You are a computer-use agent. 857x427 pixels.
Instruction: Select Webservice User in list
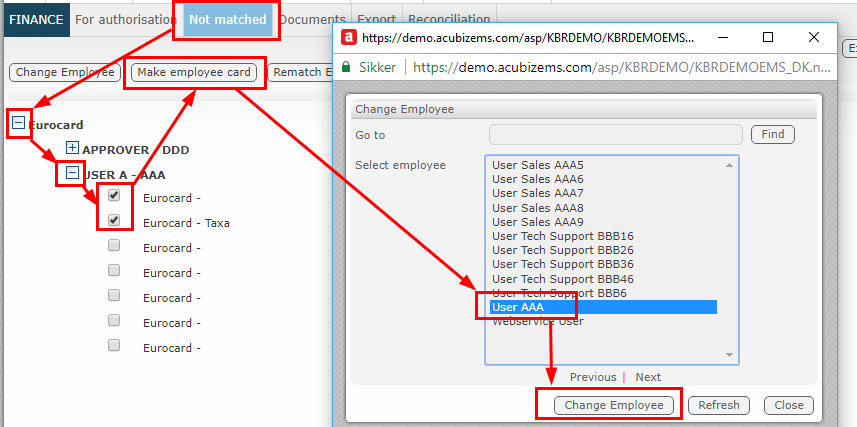click(x=538, y=321)
